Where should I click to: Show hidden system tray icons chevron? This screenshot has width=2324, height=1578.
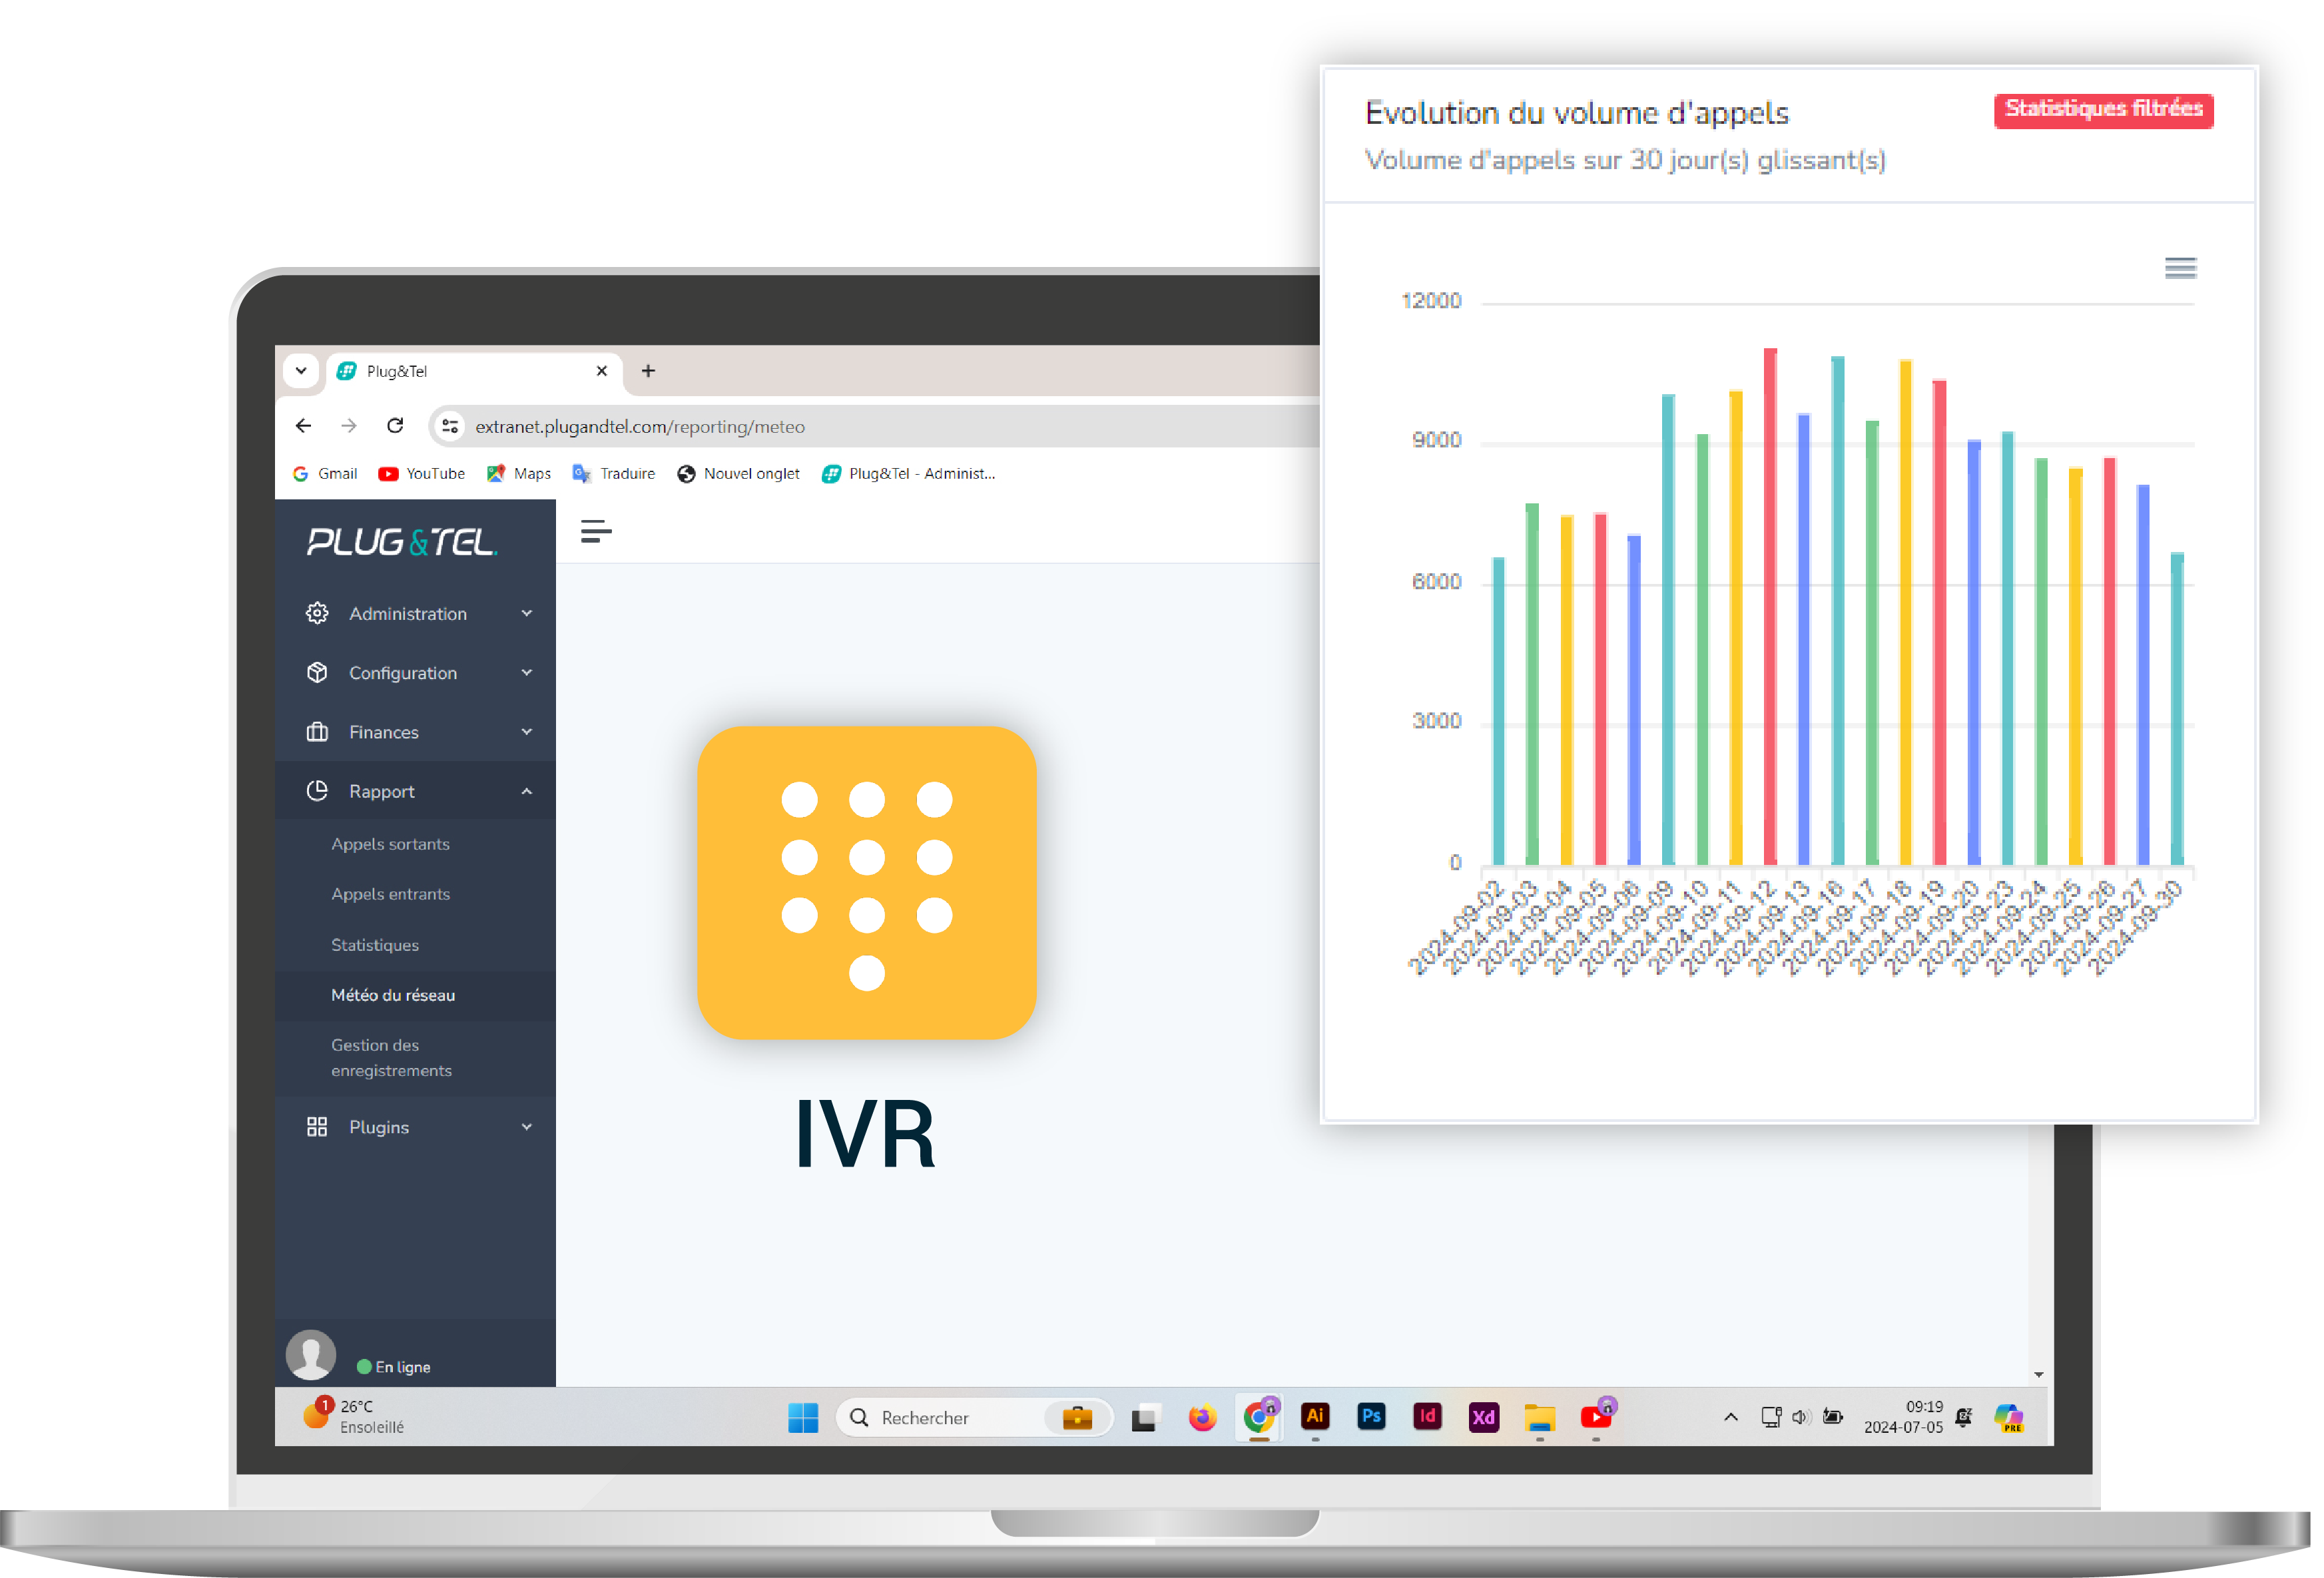[1731, 1417]
